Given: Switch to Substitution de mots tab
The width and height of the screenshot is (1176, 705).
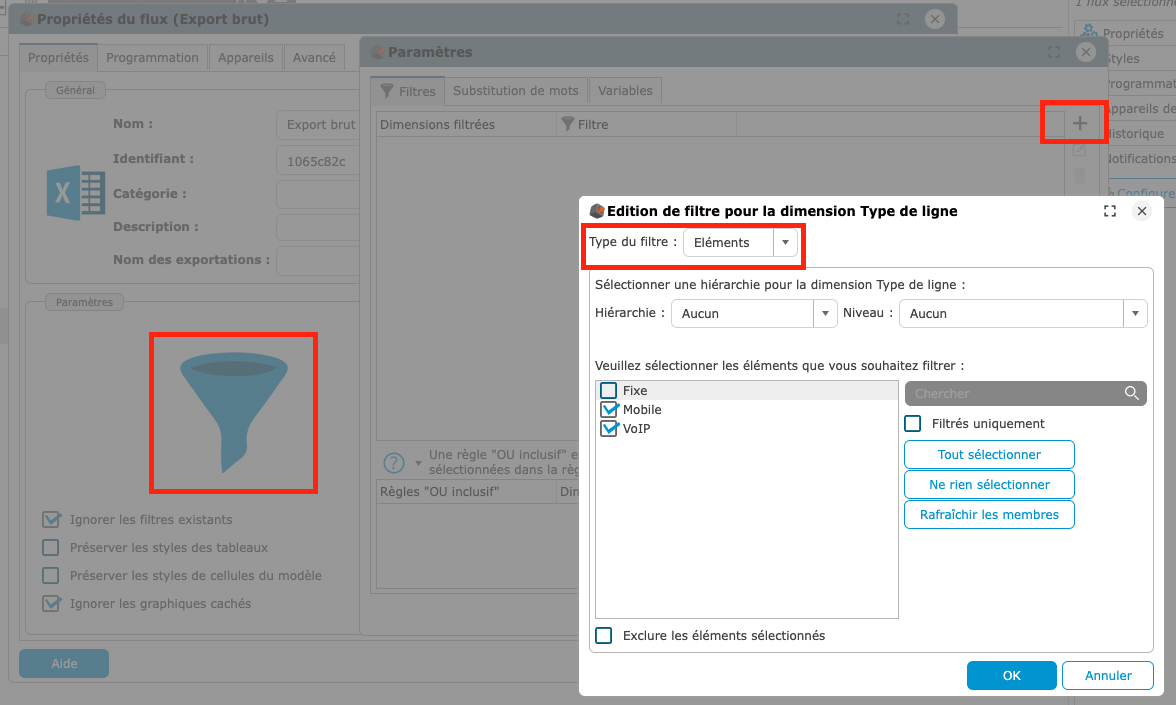Looking at the screenshot, I should point(515,91).
